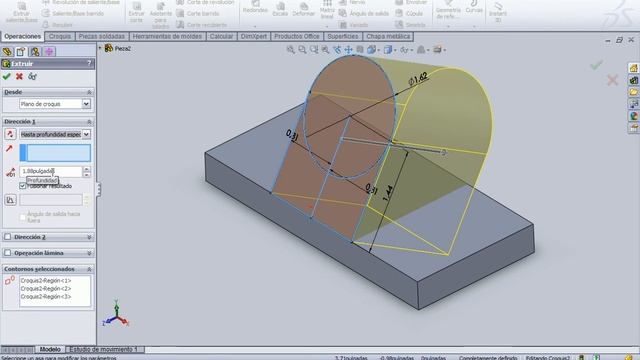
Task: Expand the Pieza2 flyout tree arrow
Action: pyautogui.click(x=100, y=48)
